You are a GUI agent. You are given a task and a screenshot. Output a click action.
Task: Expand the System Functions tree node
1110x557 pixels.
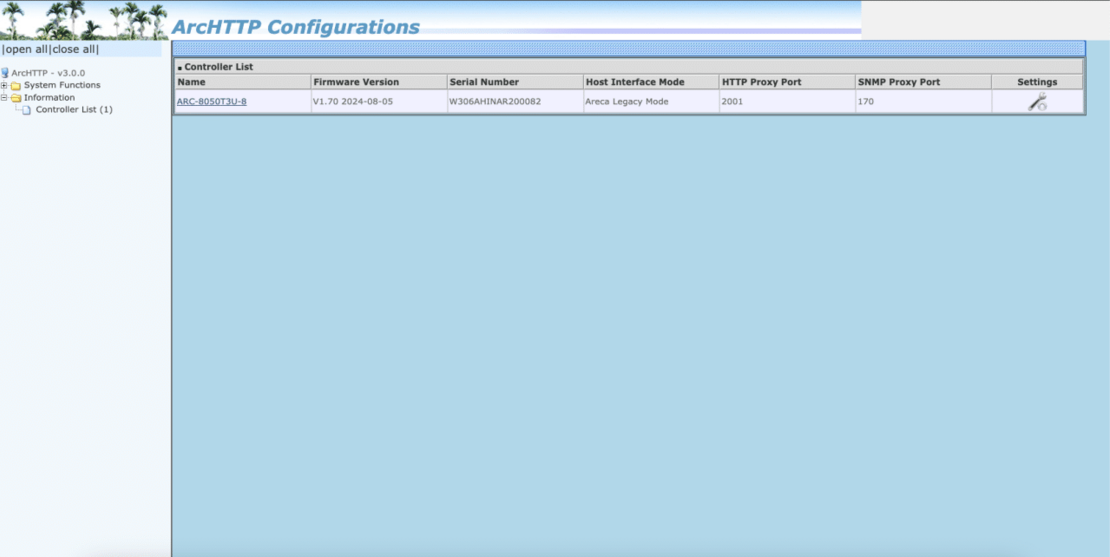click(4, 86)
